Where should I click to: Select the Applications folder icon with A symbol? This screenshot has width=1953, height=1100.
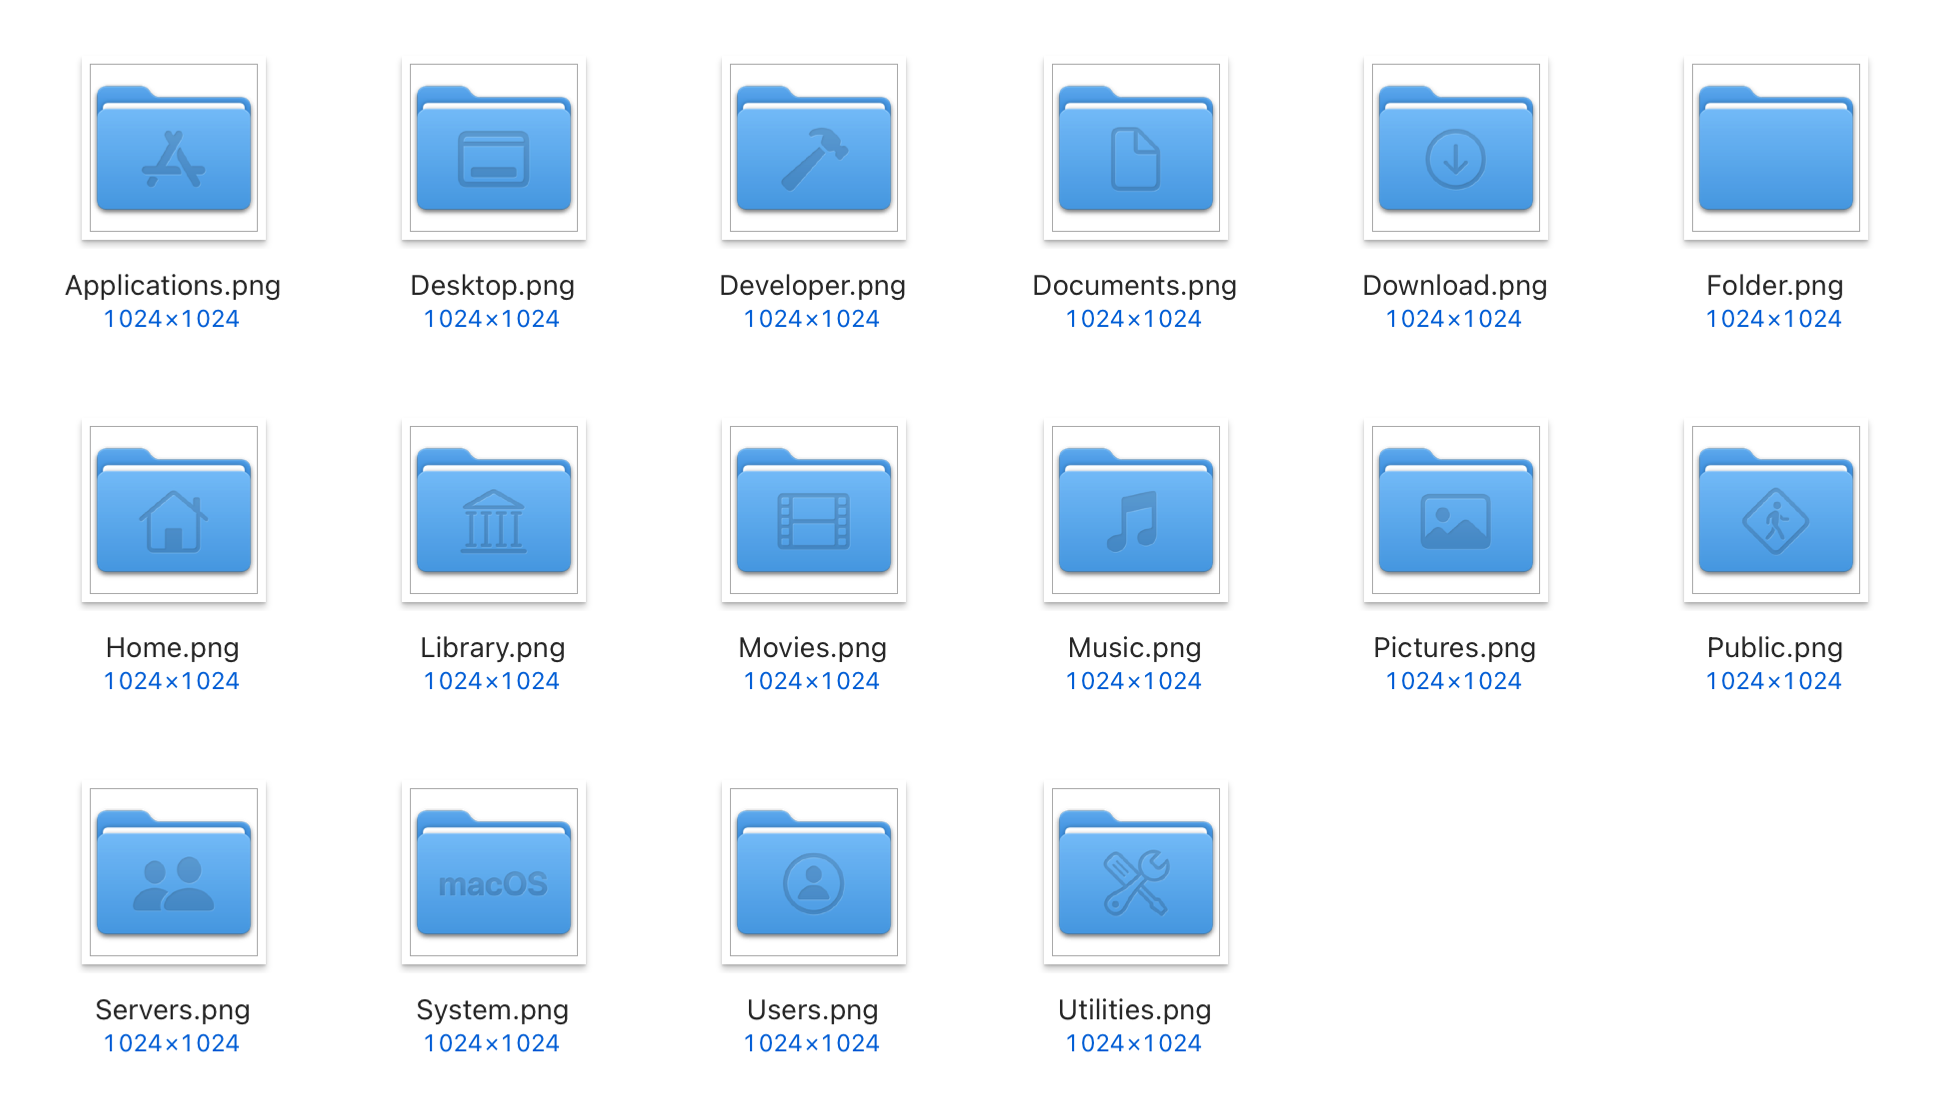(174, 149)
